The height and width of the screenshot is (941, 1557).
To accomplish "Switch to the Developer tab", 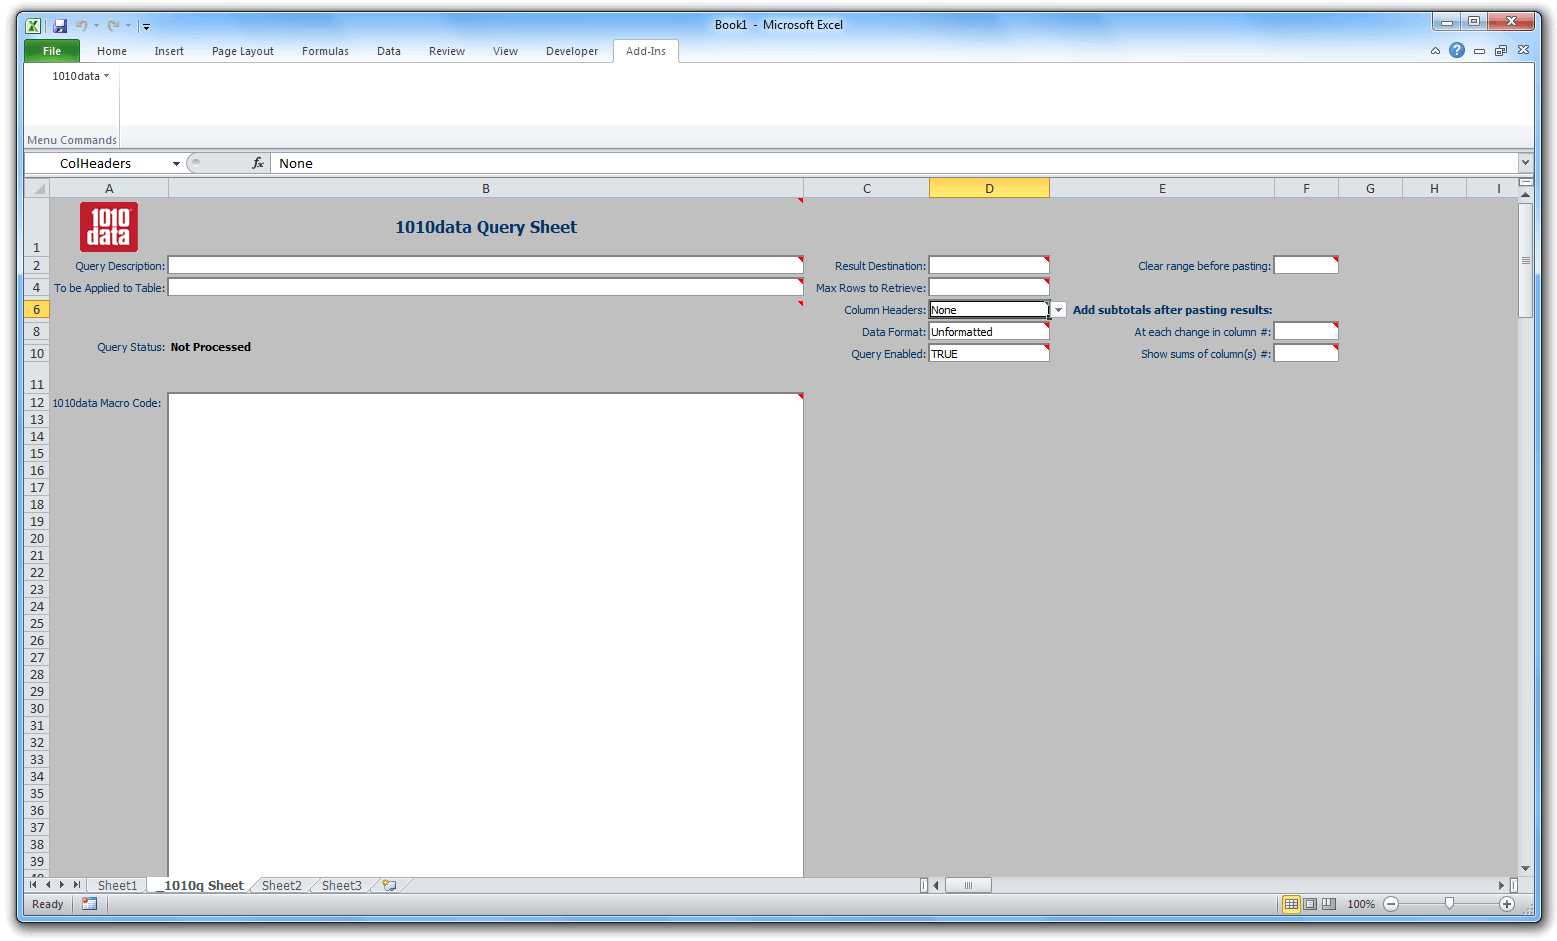I will pyautogui.click(x=572, y=51).
